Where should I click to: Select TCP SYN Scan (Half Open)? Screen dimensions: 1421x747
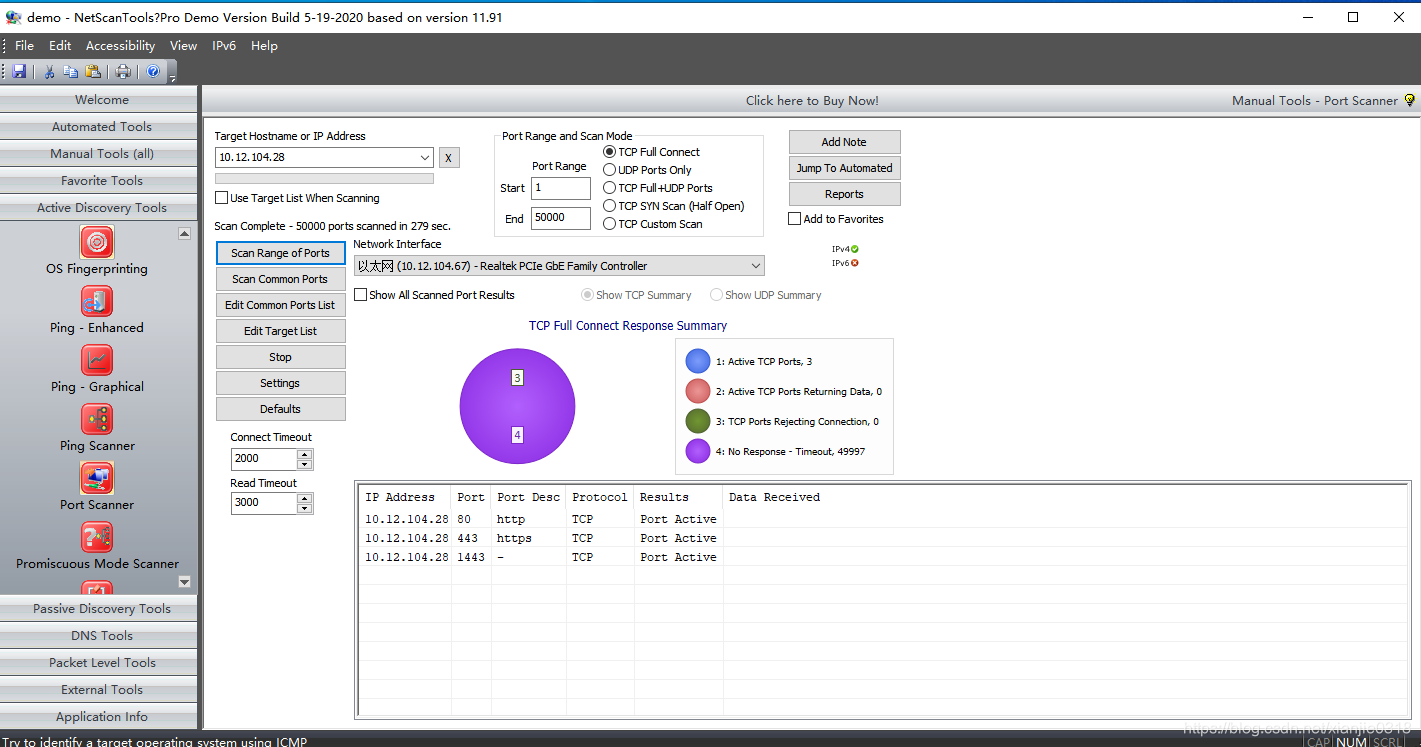click(x=610, y=206)
